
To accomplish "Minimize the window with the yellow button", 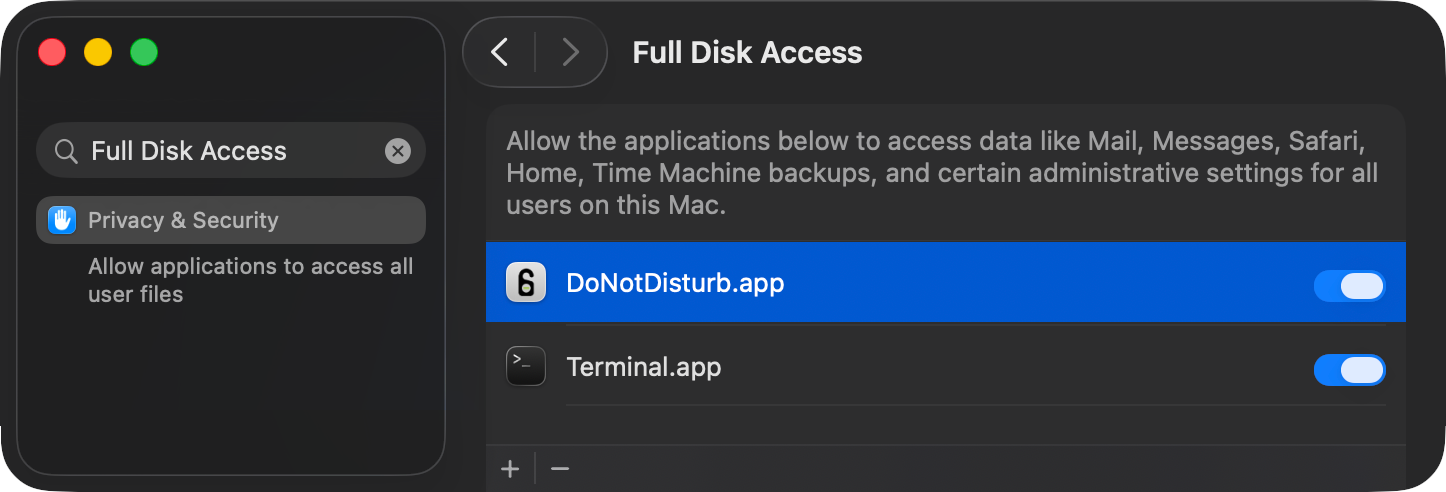I will pos(98,52).
